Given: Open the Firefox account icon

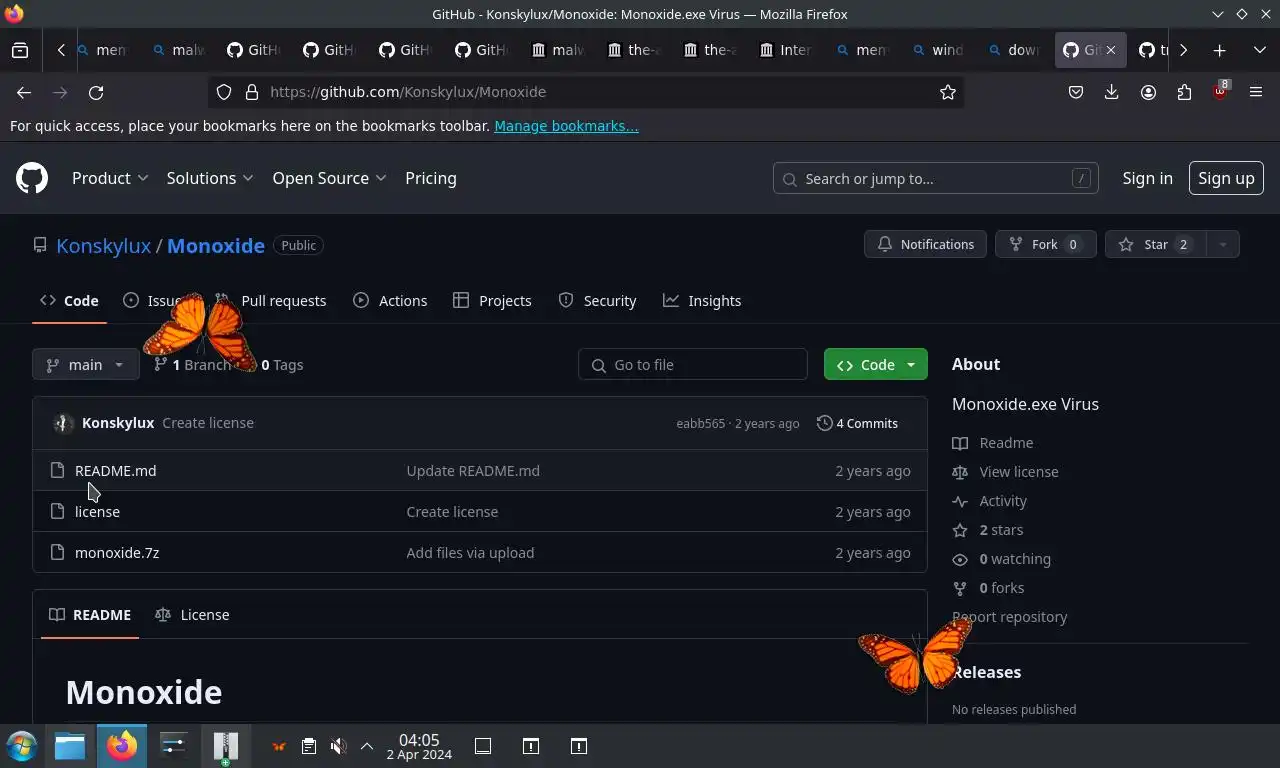Looking at the screenshot, I should (x=1148, y=92).
